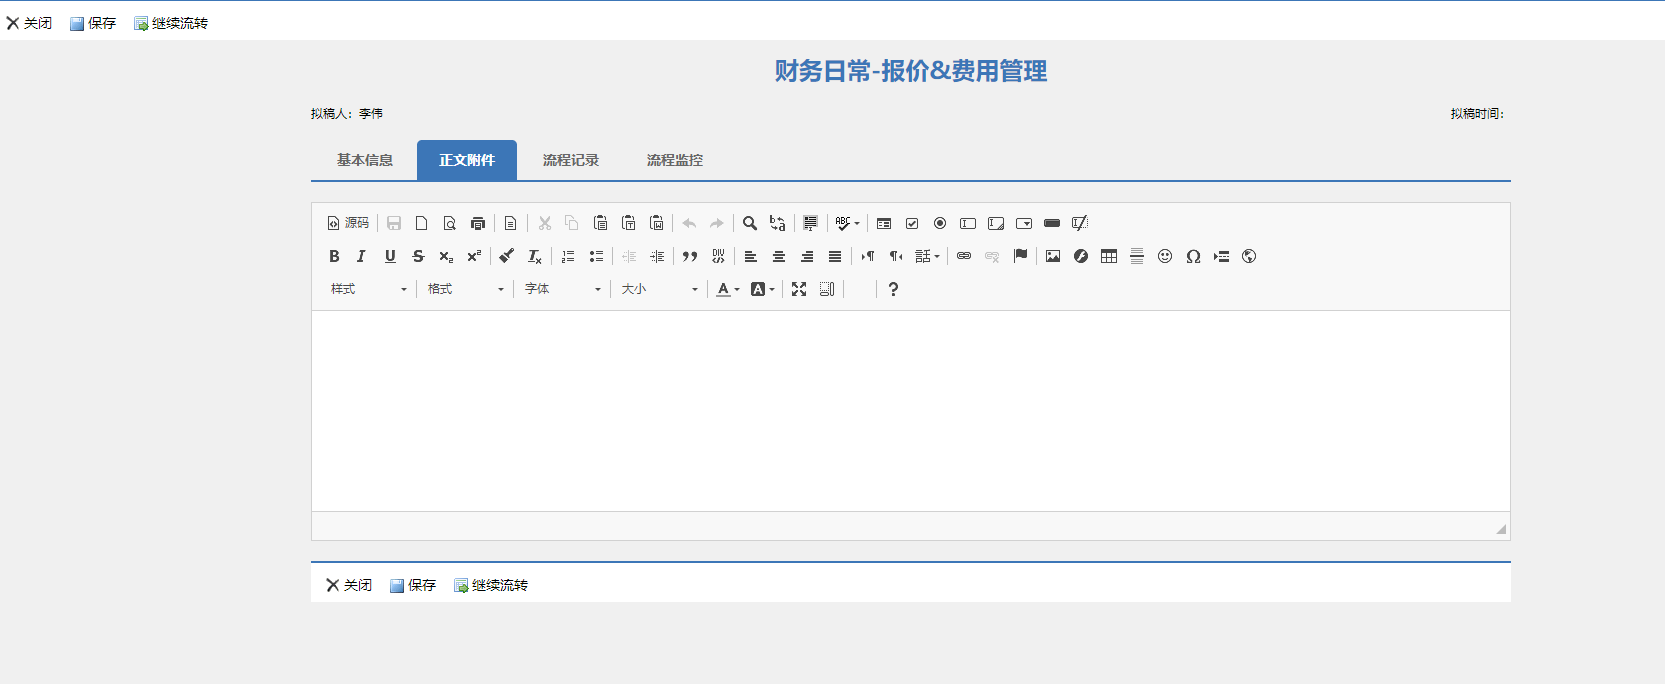Switch to the 基本信息 tab
1665x684 pixels.
point(365,160)
